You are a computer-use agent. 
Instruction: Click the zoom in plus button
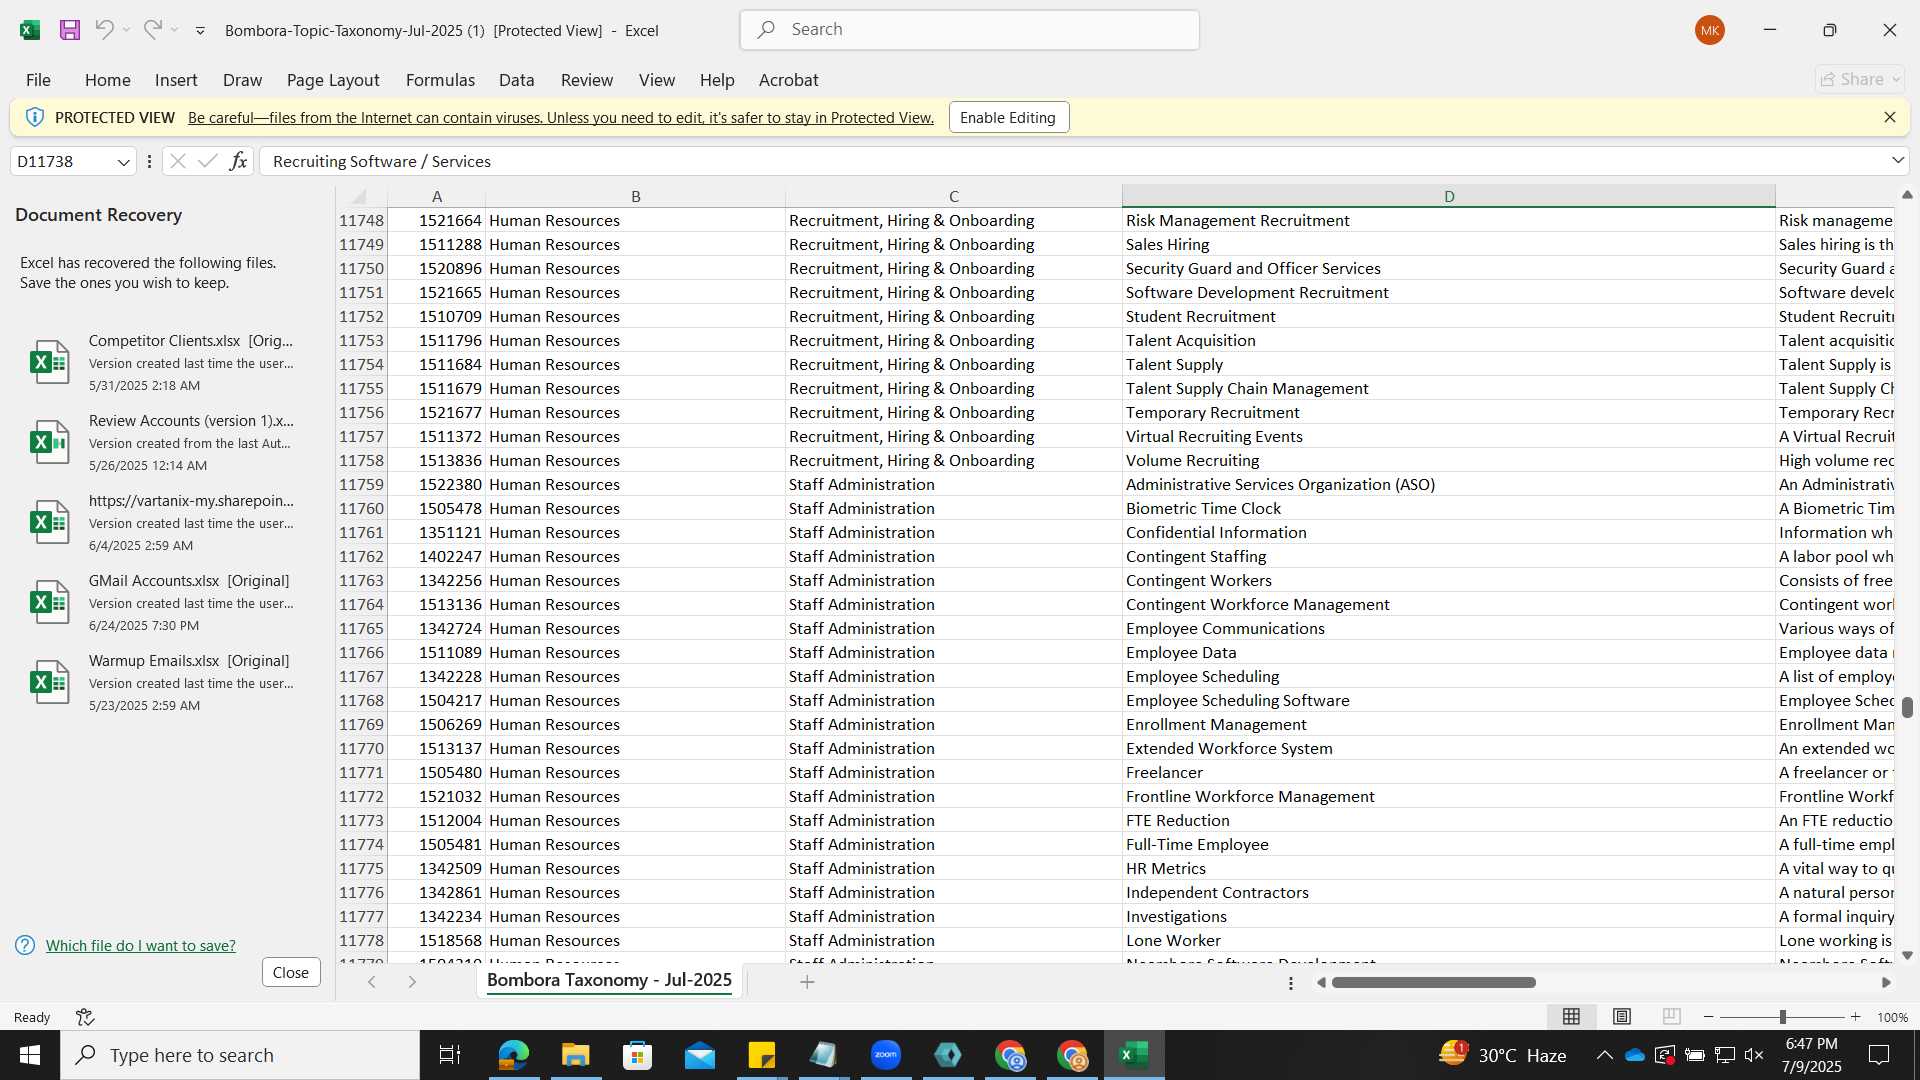[x=1855, y=1017]
